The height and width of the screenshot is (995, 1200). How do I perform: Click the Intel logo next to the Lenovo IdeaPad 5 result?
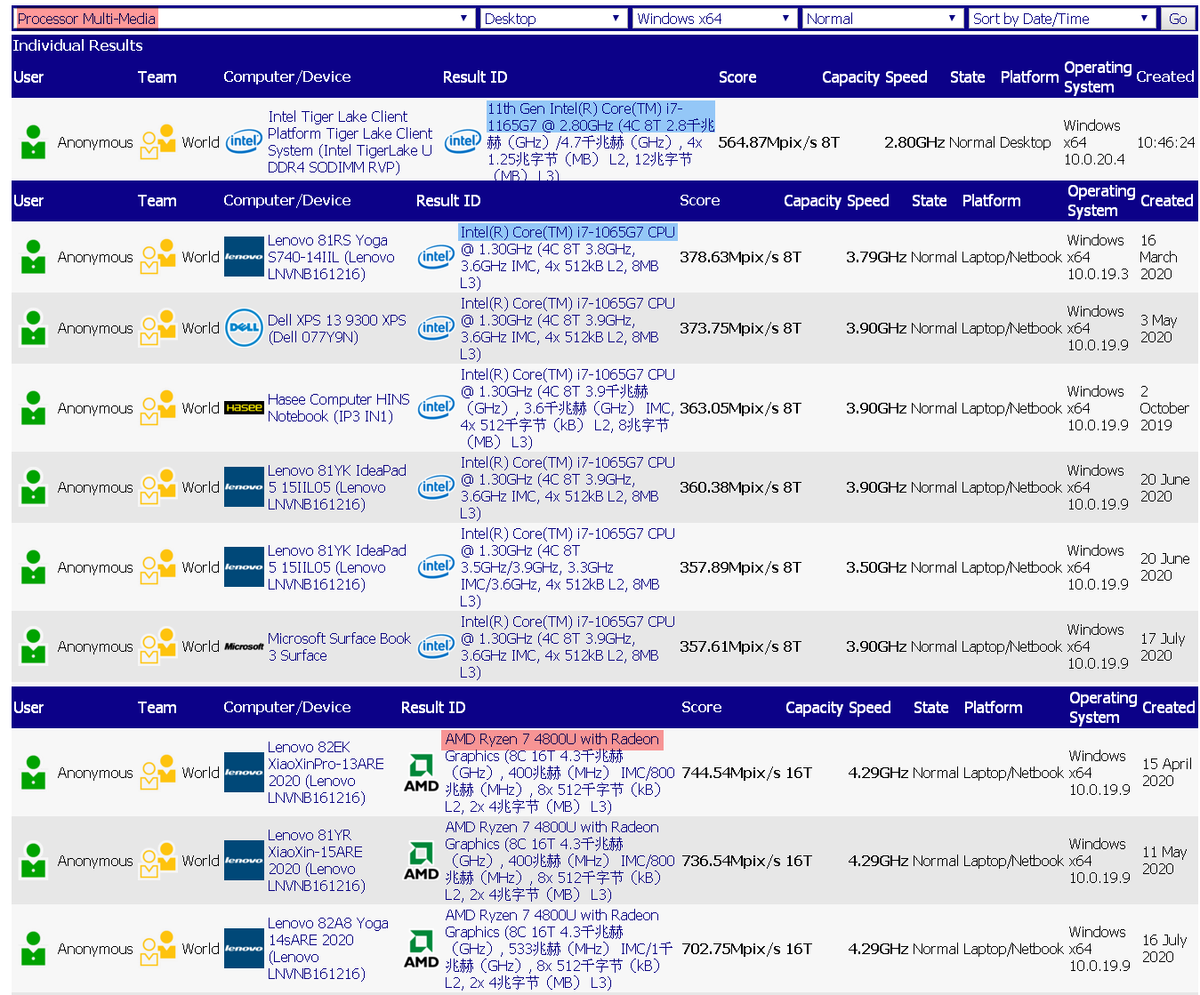point(436,487)
